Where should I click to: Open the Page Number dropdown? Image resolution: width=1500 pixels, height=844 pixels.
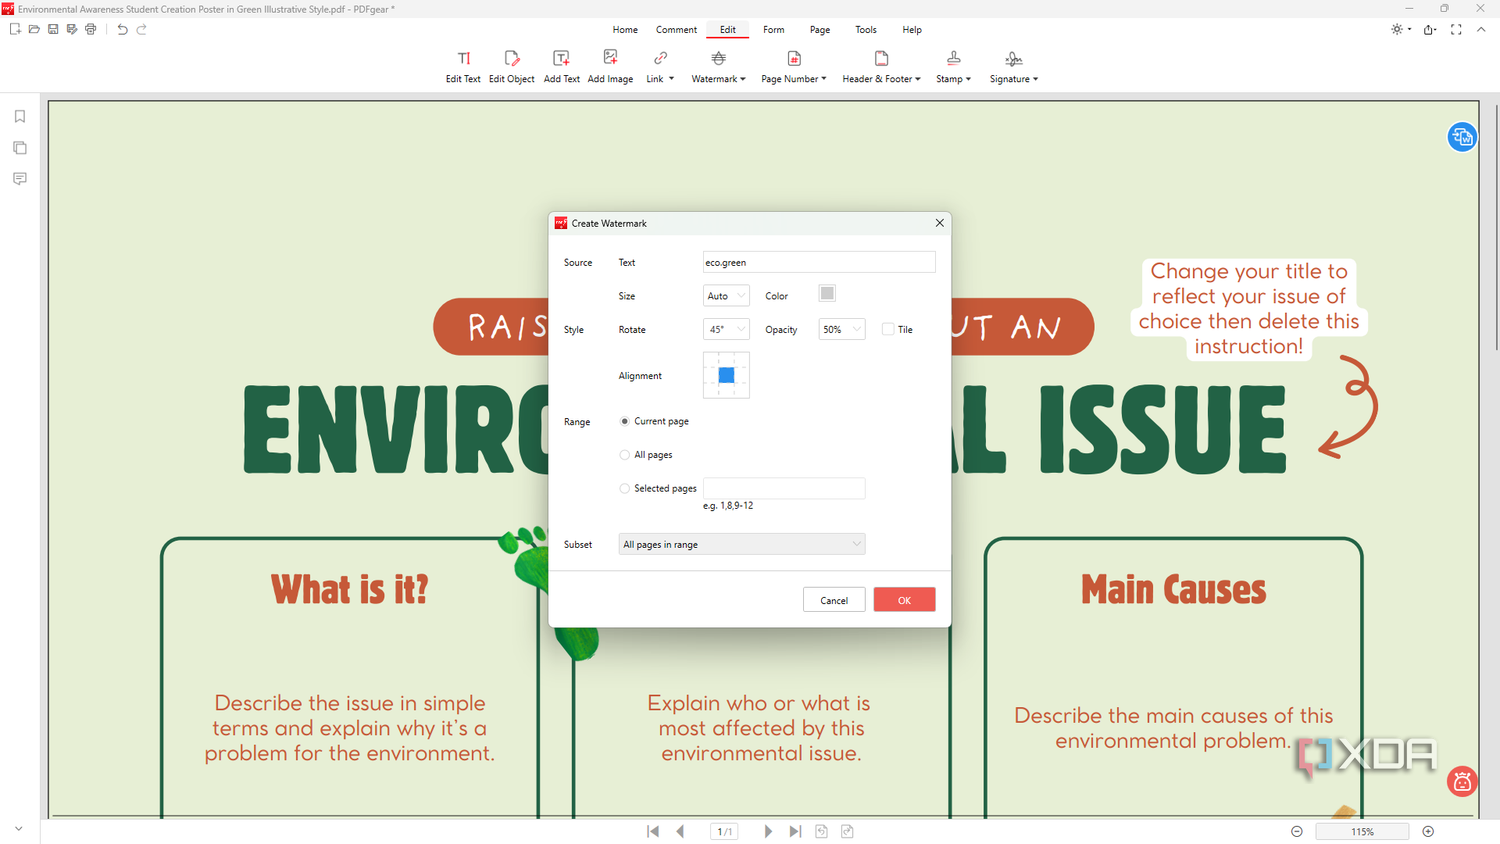tap(793, 67)
